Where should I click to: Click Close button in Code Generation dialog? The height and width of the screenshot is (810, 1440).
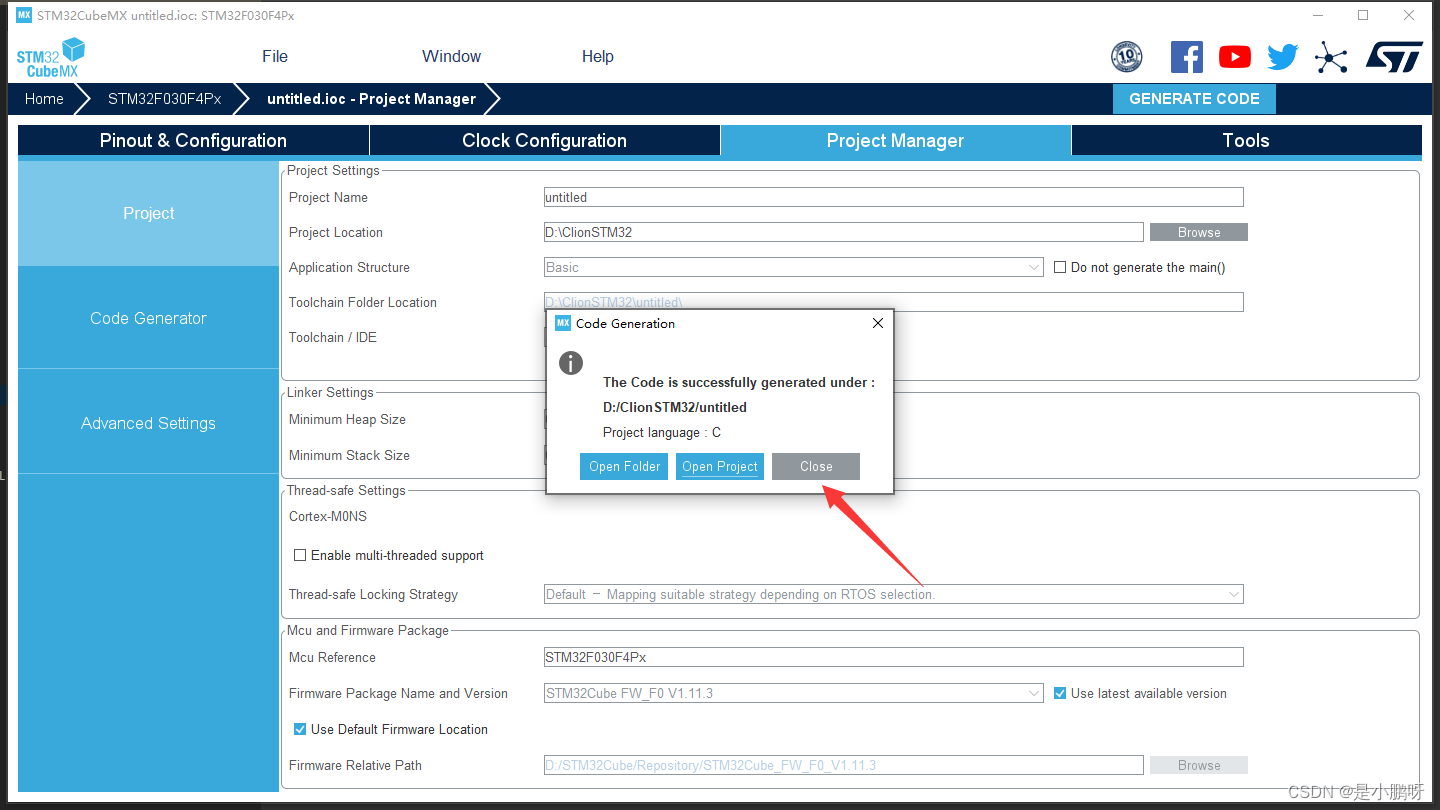coord(816,466)
